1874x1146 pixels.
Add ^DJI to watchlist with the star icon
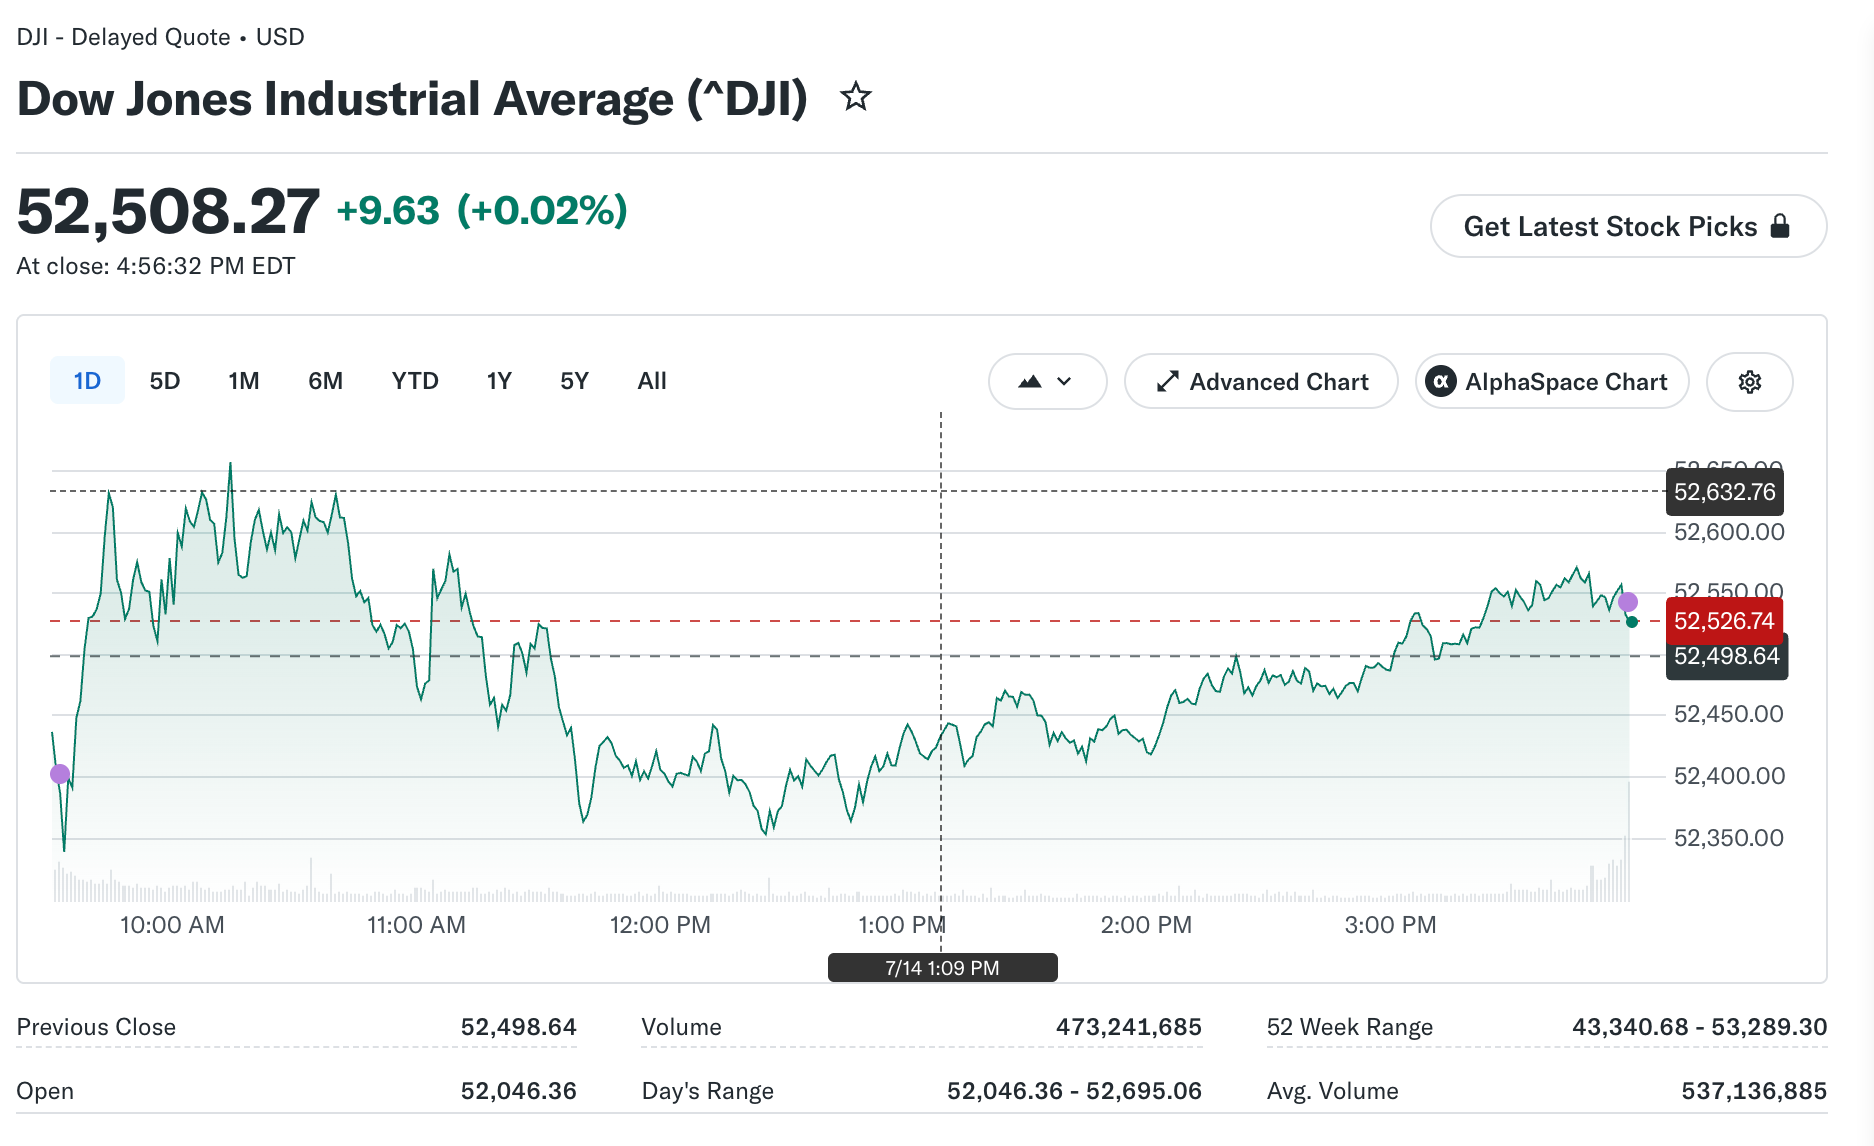[x=855, y=97]
